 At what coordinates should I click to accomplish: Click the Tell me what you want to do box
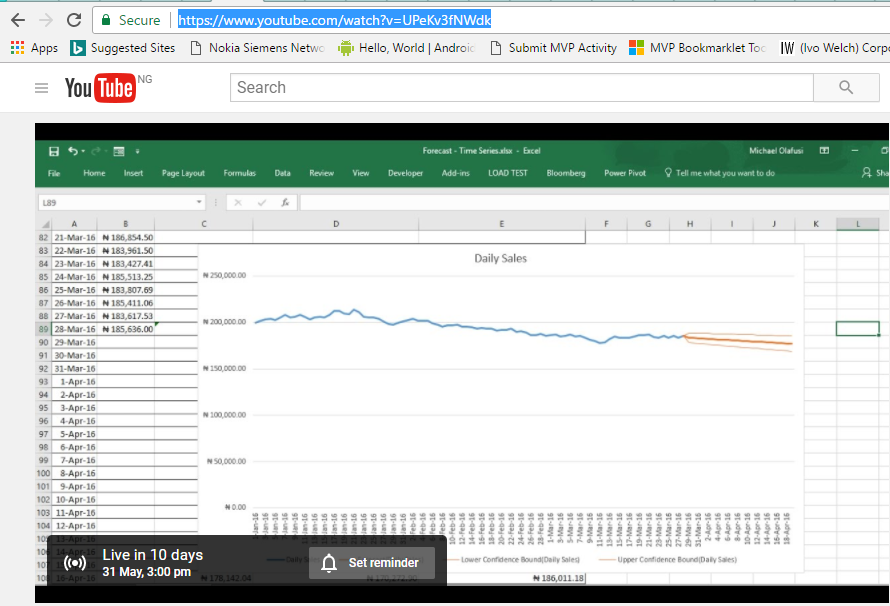click(720, 173)
